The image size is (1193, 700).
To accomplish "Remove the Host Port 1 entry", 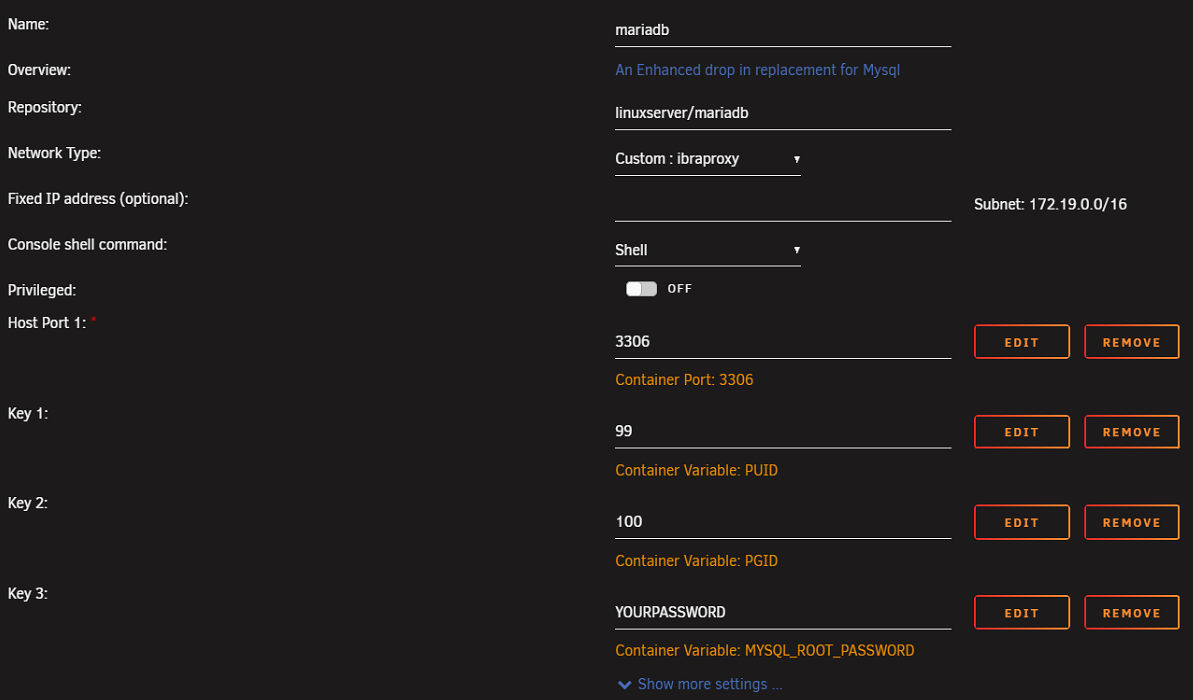I will click(1131, 342).
